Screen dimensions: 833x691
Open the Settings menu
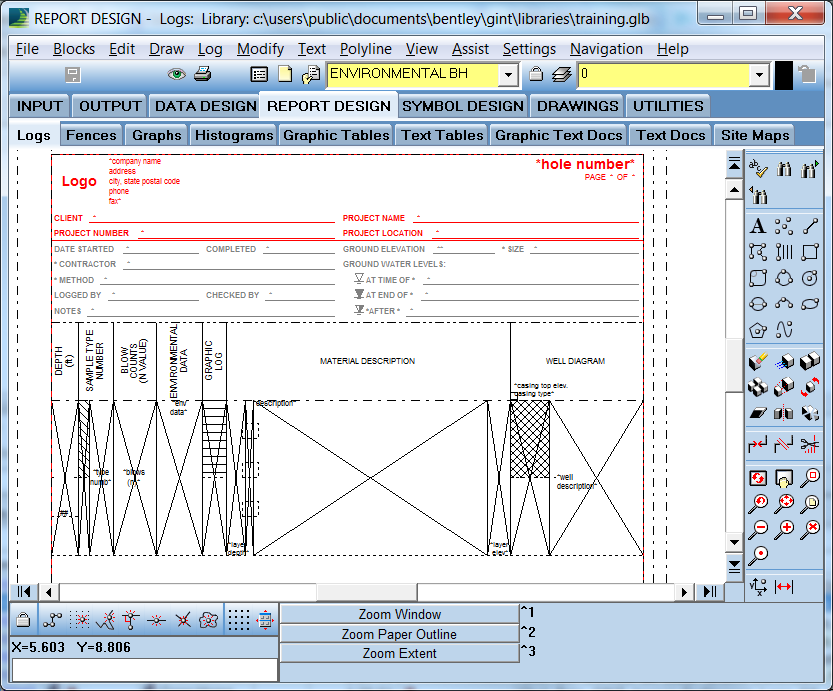(529, 49)
